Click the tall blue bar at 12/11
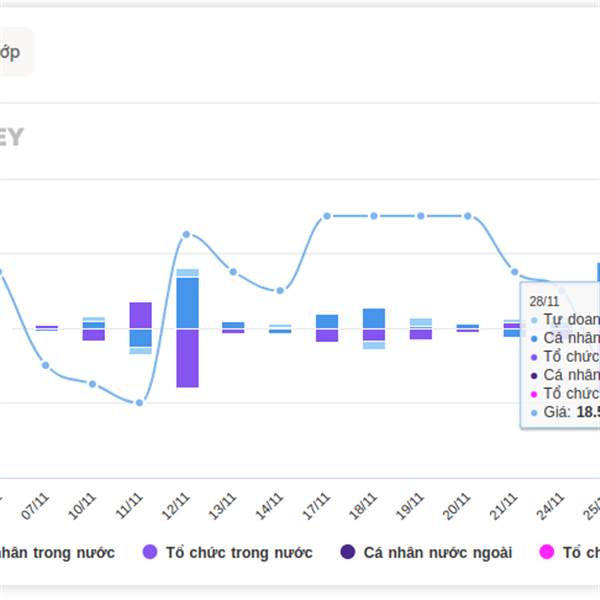The height and width of the screenshot is (600, 600). pos(187,302)
